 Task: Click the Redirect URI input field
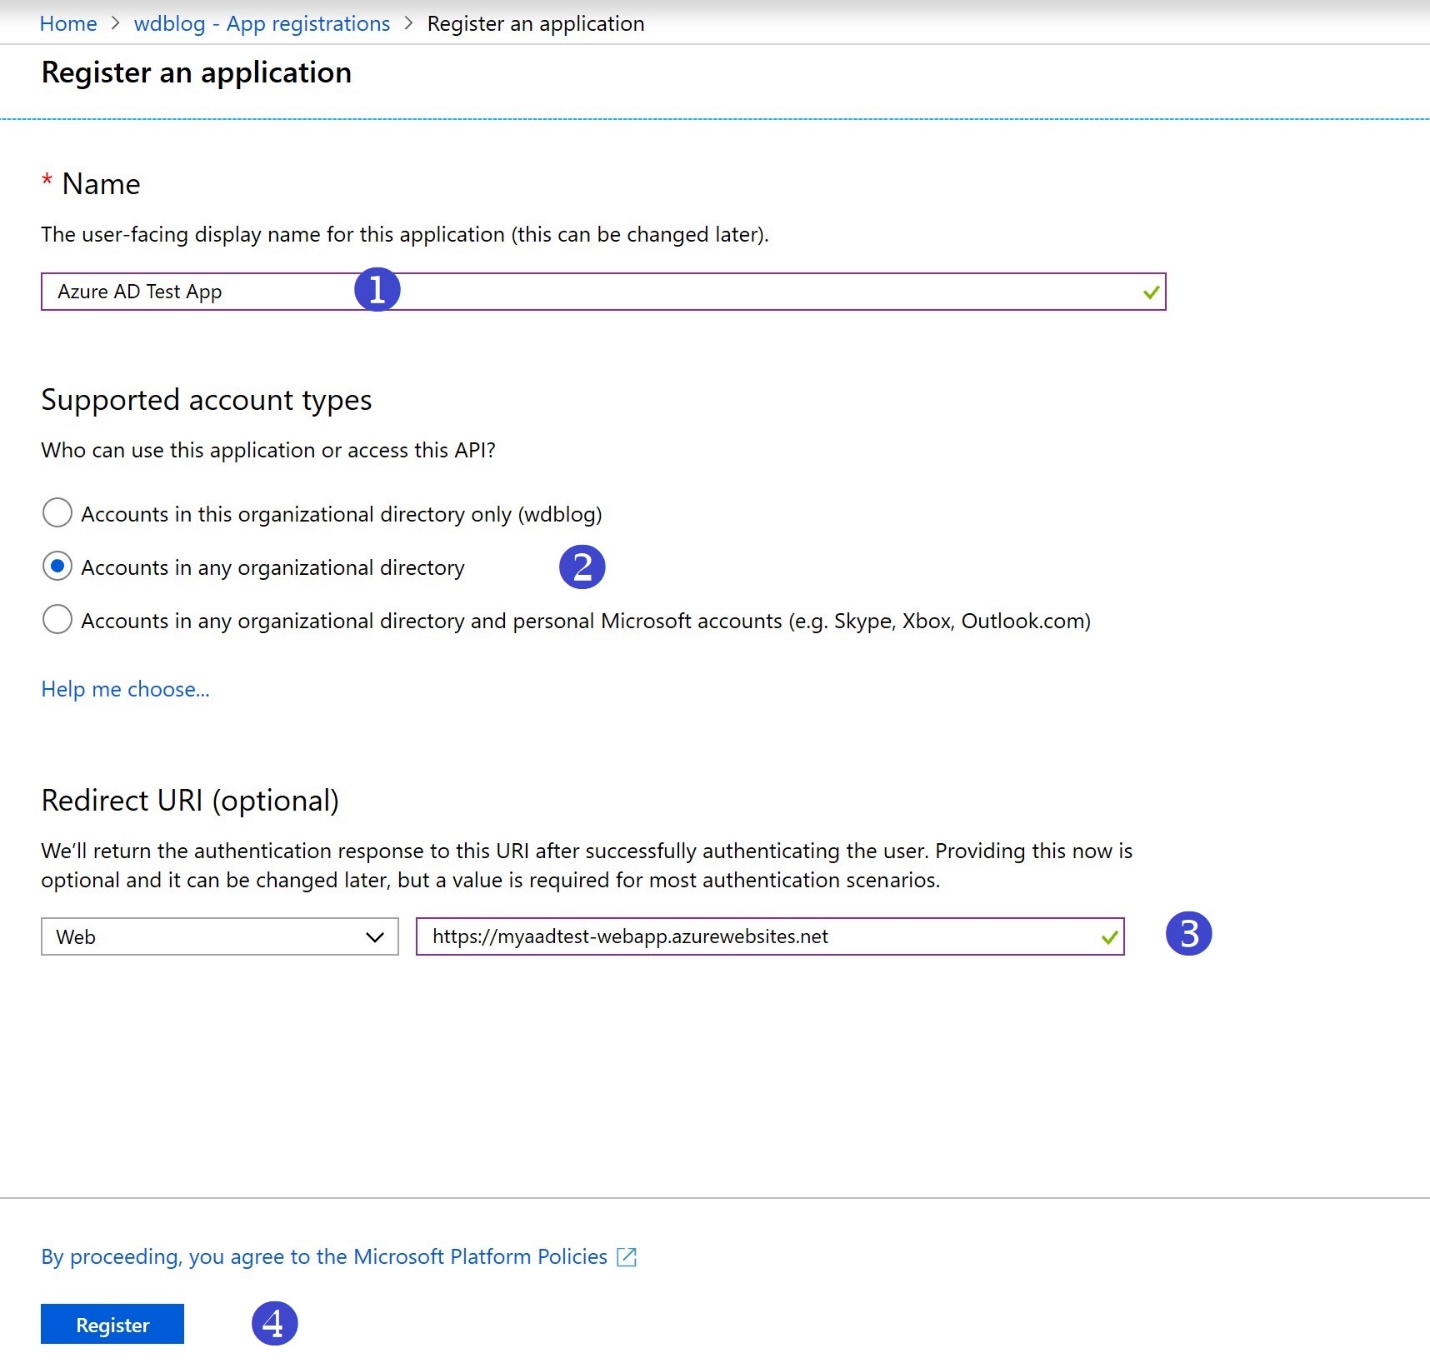click(770, 937)
